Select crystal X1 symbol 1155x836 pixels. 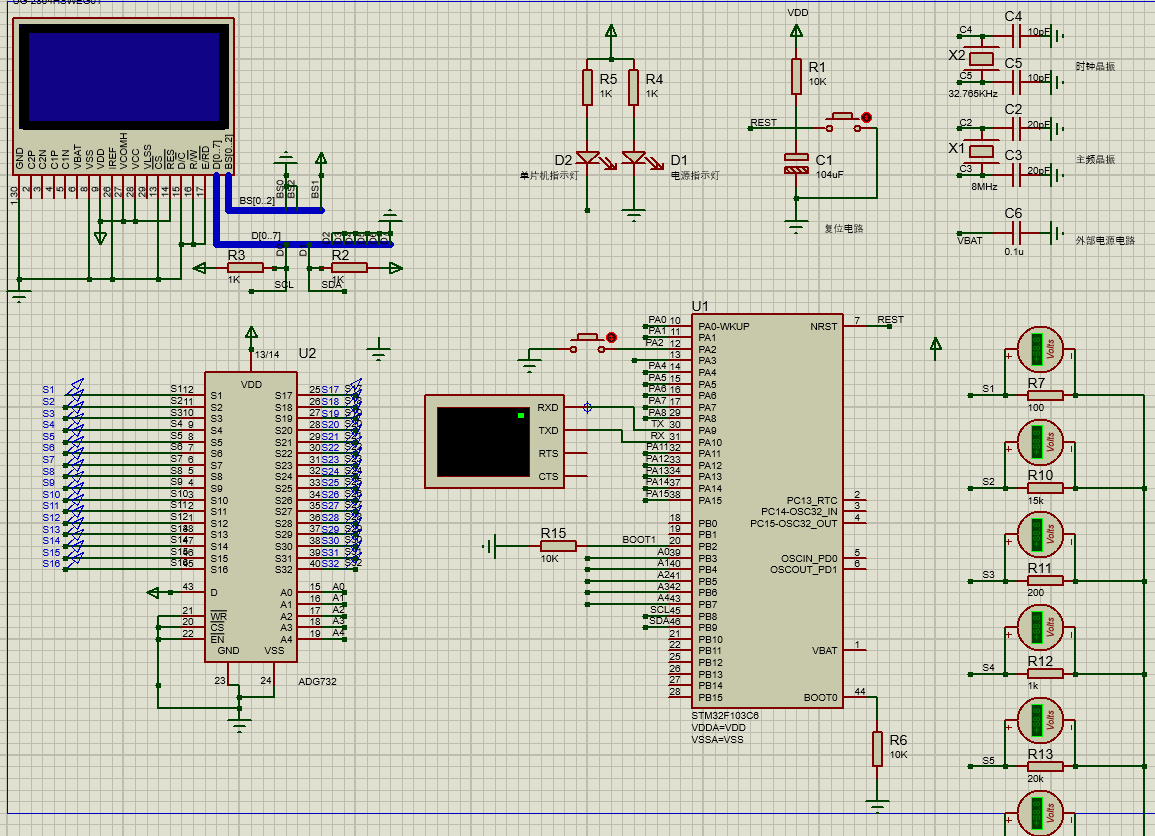(980, 152)
